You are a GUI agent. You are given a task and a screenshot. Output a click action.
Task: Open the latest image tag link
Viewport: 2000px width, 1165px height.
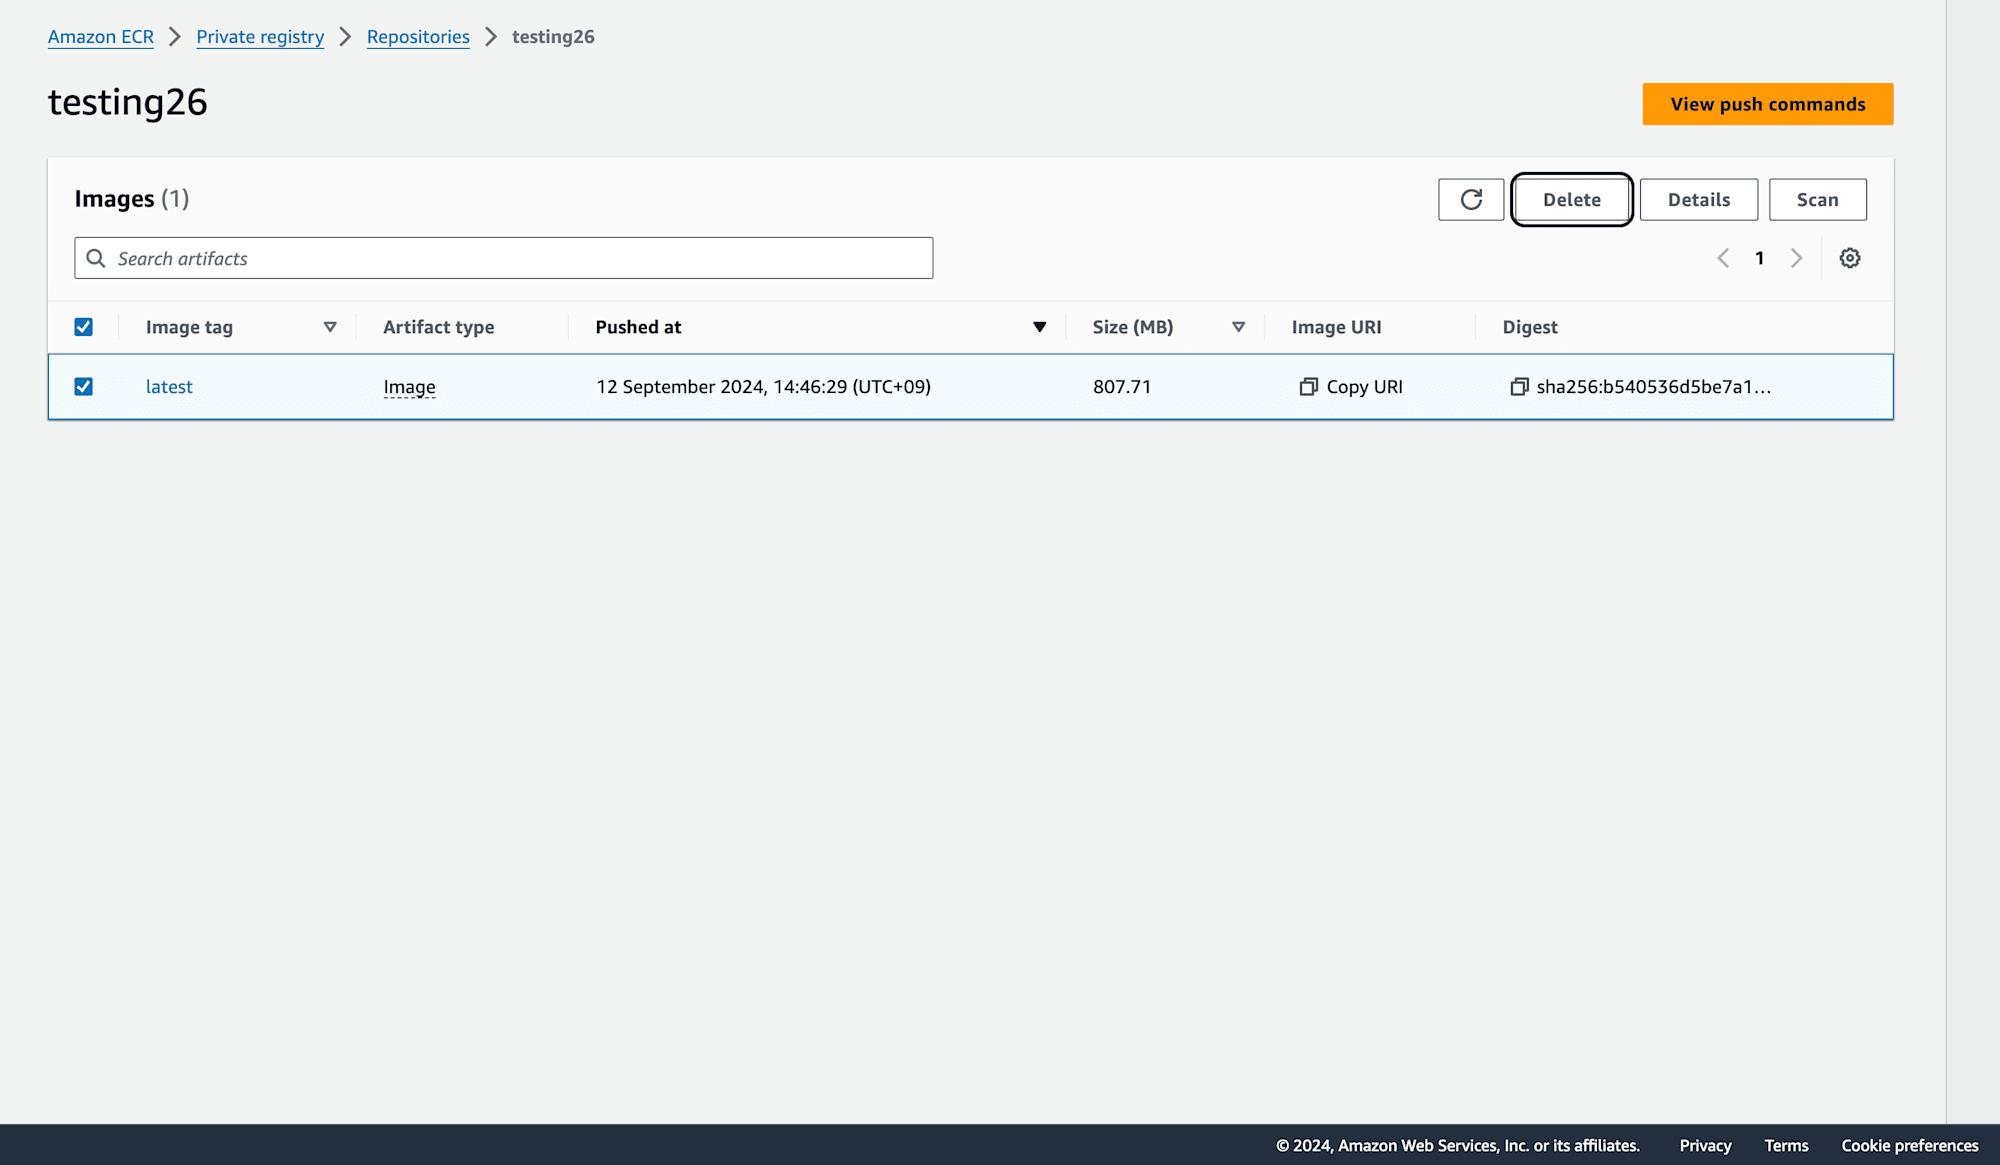[x=169, y=387]
